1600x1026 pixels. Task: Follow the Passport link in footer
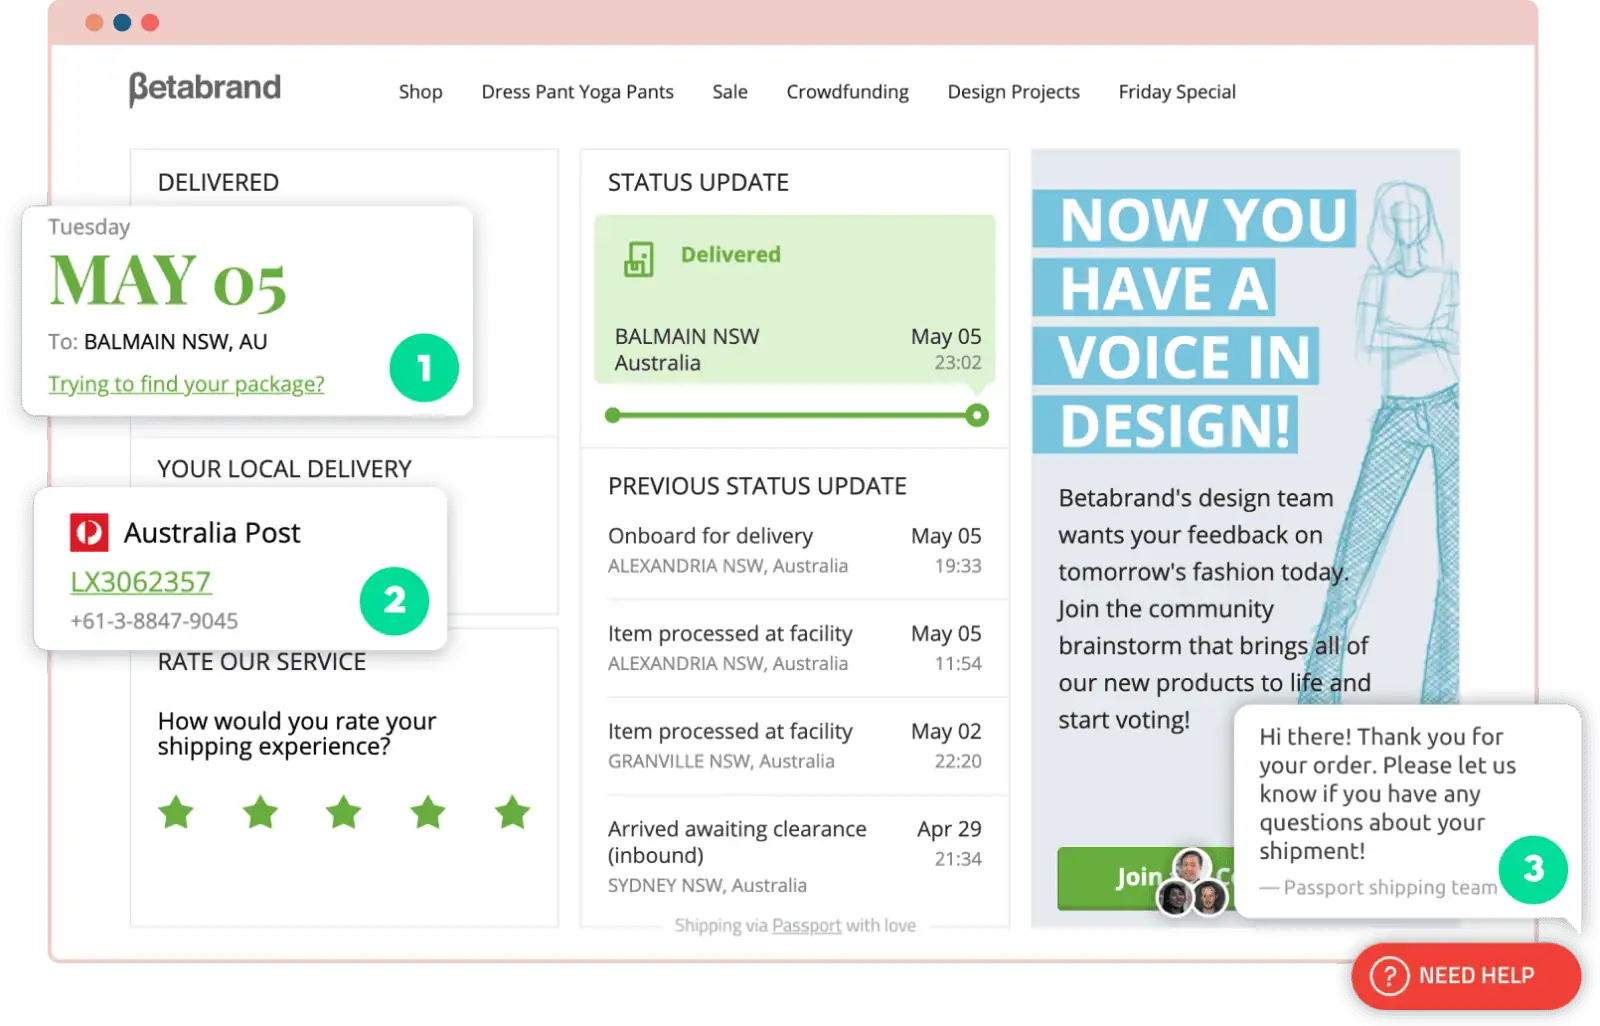(806, 926)
